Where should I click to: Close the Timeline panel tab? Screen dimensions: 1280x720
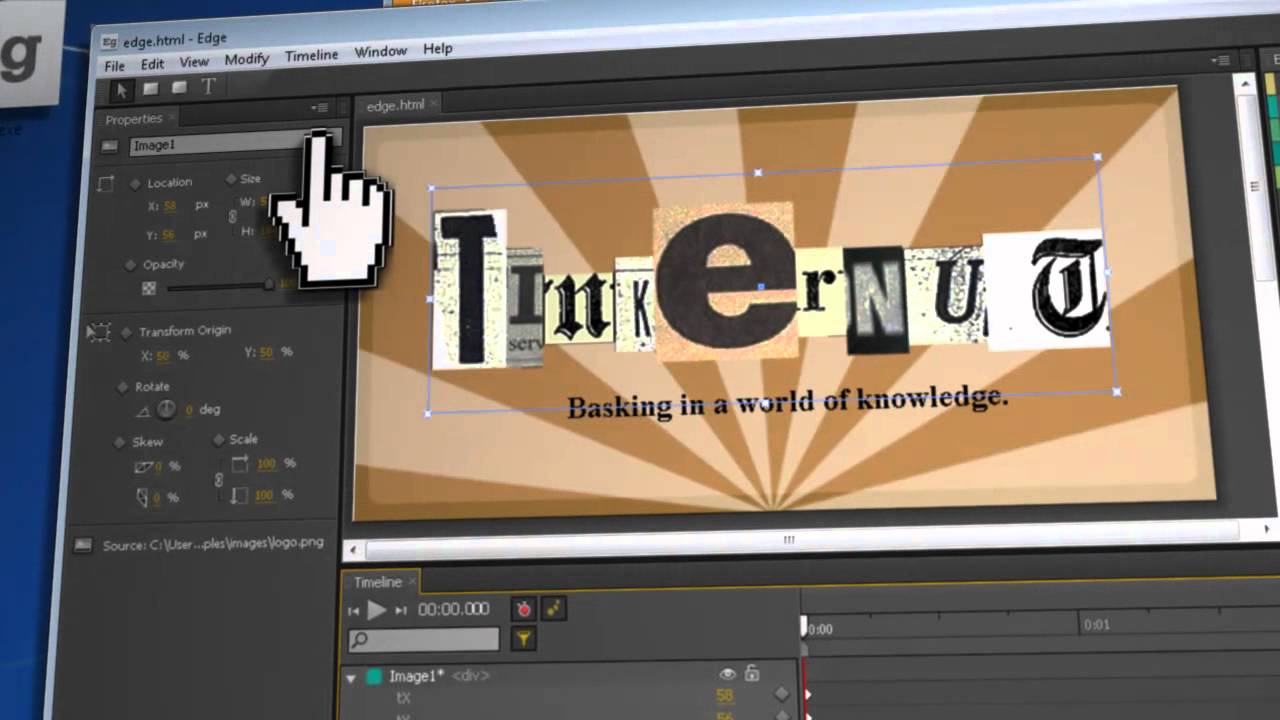point(410,581)
